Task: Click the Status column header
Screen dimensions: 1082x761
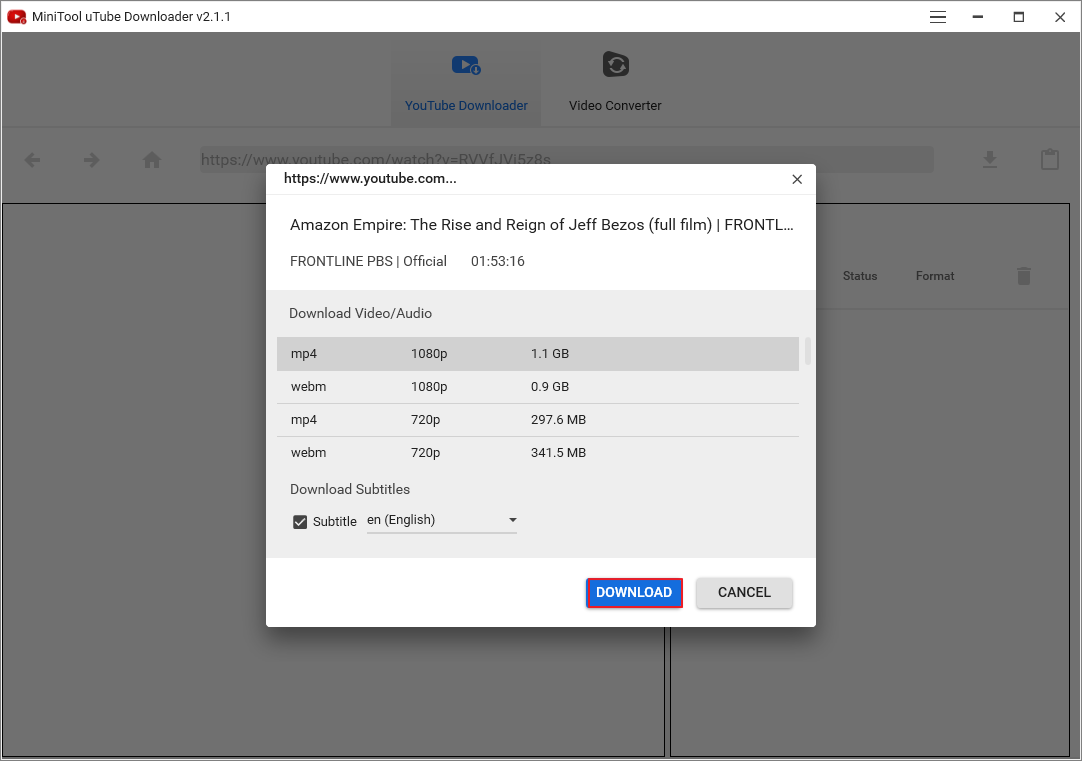Action: [860, 276]
